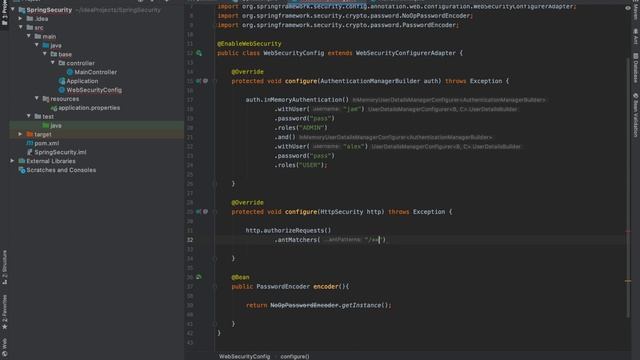
Task: Click the .idea folder icon
Action: [30, 18]
